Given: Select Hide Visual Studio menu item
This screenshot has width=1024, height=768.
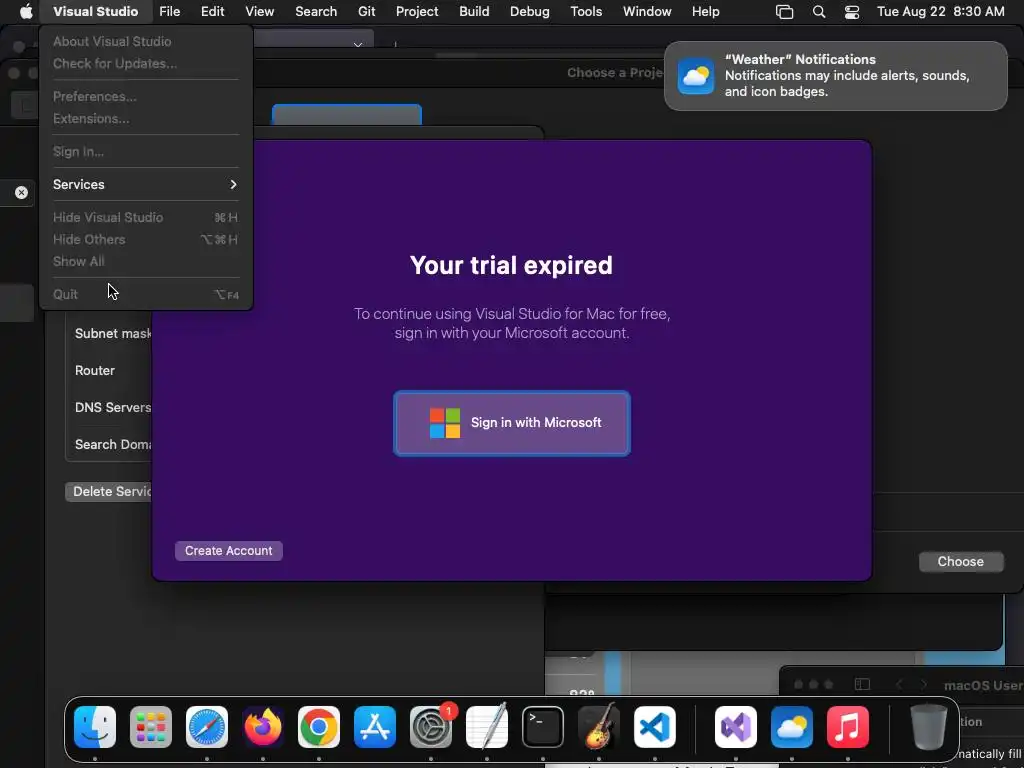Looking at the screenshot, I should point(146,217).
